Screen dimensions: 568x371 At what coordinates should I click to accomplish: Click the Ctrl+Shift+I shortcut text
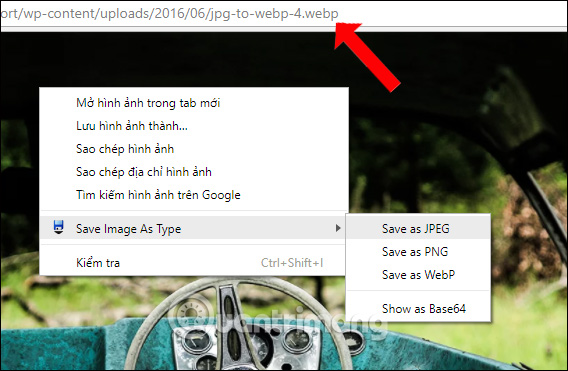click(x=292, y=262)
